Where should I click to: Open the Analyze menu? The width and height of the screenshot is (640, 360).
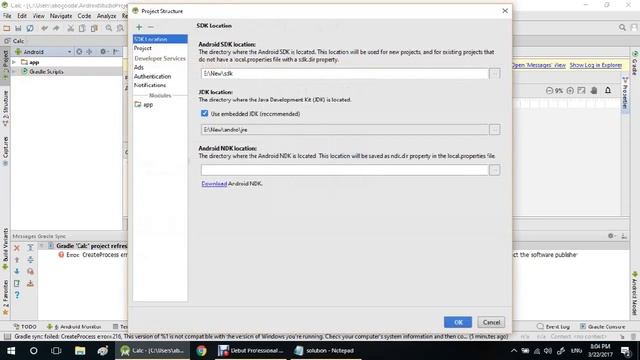pyautogui.click(x=107, y=16)
